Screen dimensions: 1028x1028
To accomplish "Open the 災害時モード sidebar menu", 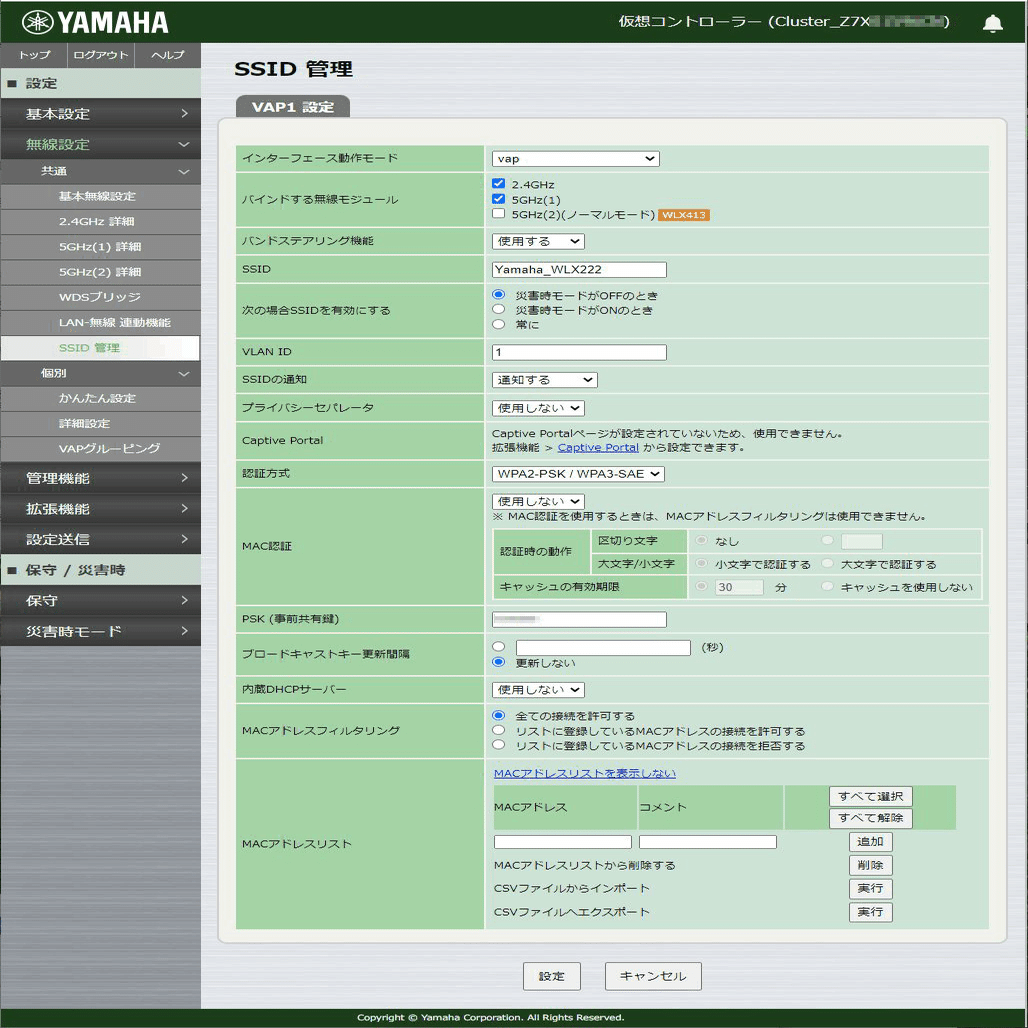I will click(x=100, y=631).
